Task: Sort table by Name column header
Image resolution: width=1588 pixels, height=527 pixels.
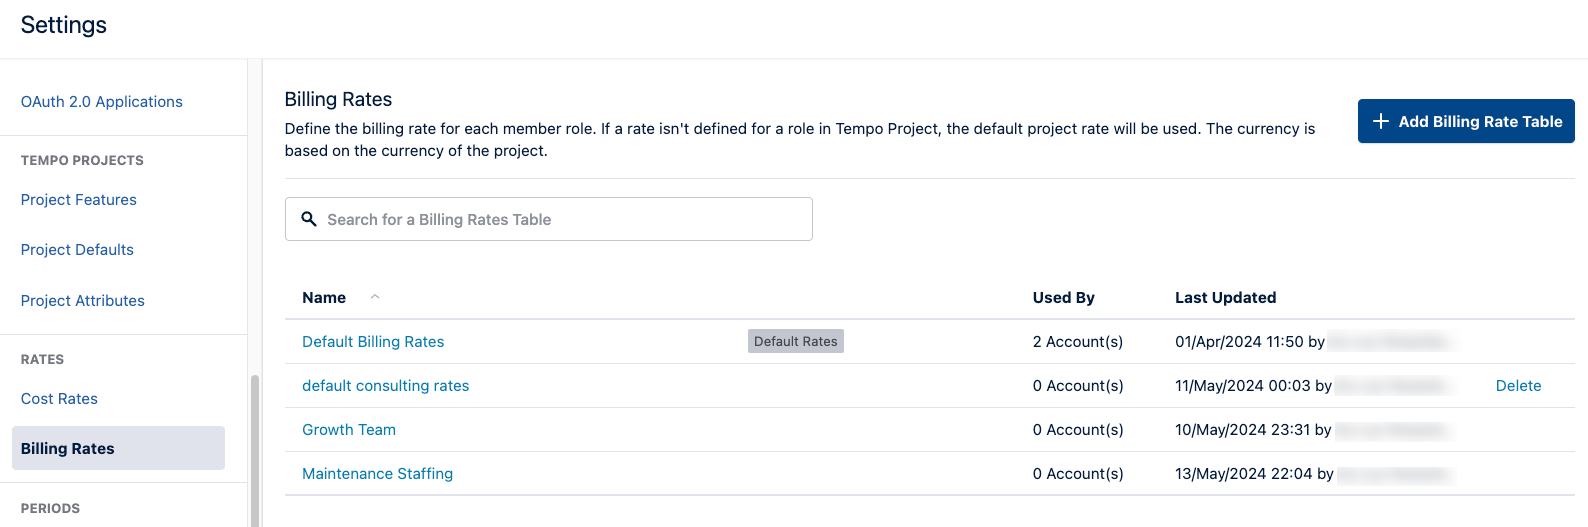Action: click(324, 298)
